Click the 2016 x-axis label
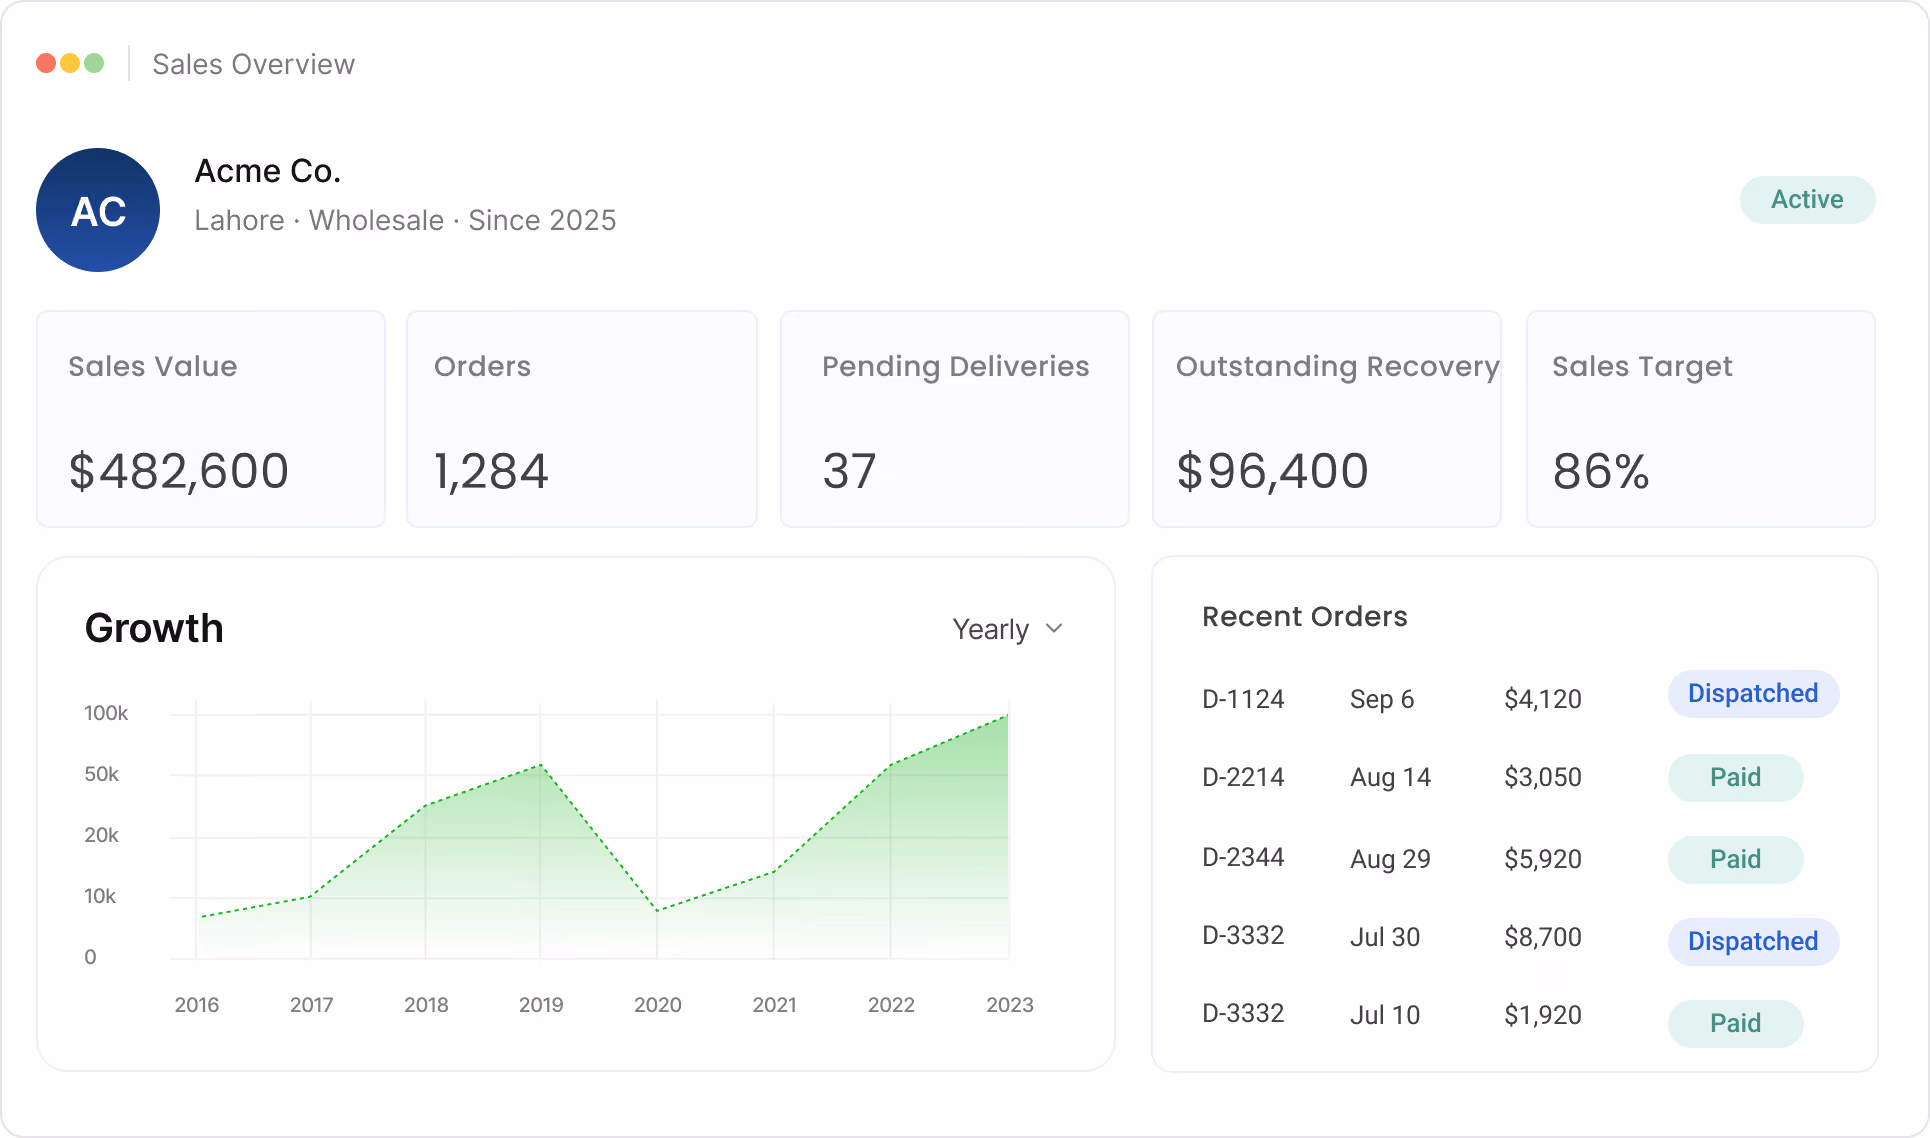This screenshot has height=1138, width=1930. [197, 1005]
